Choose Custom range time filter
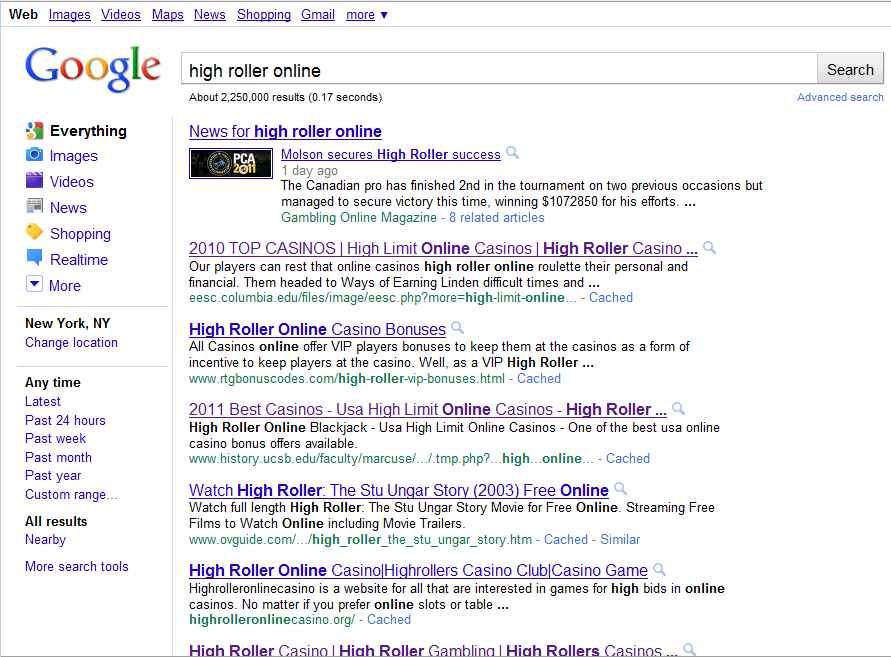This screenshot has height=657, width=891. 71,494
